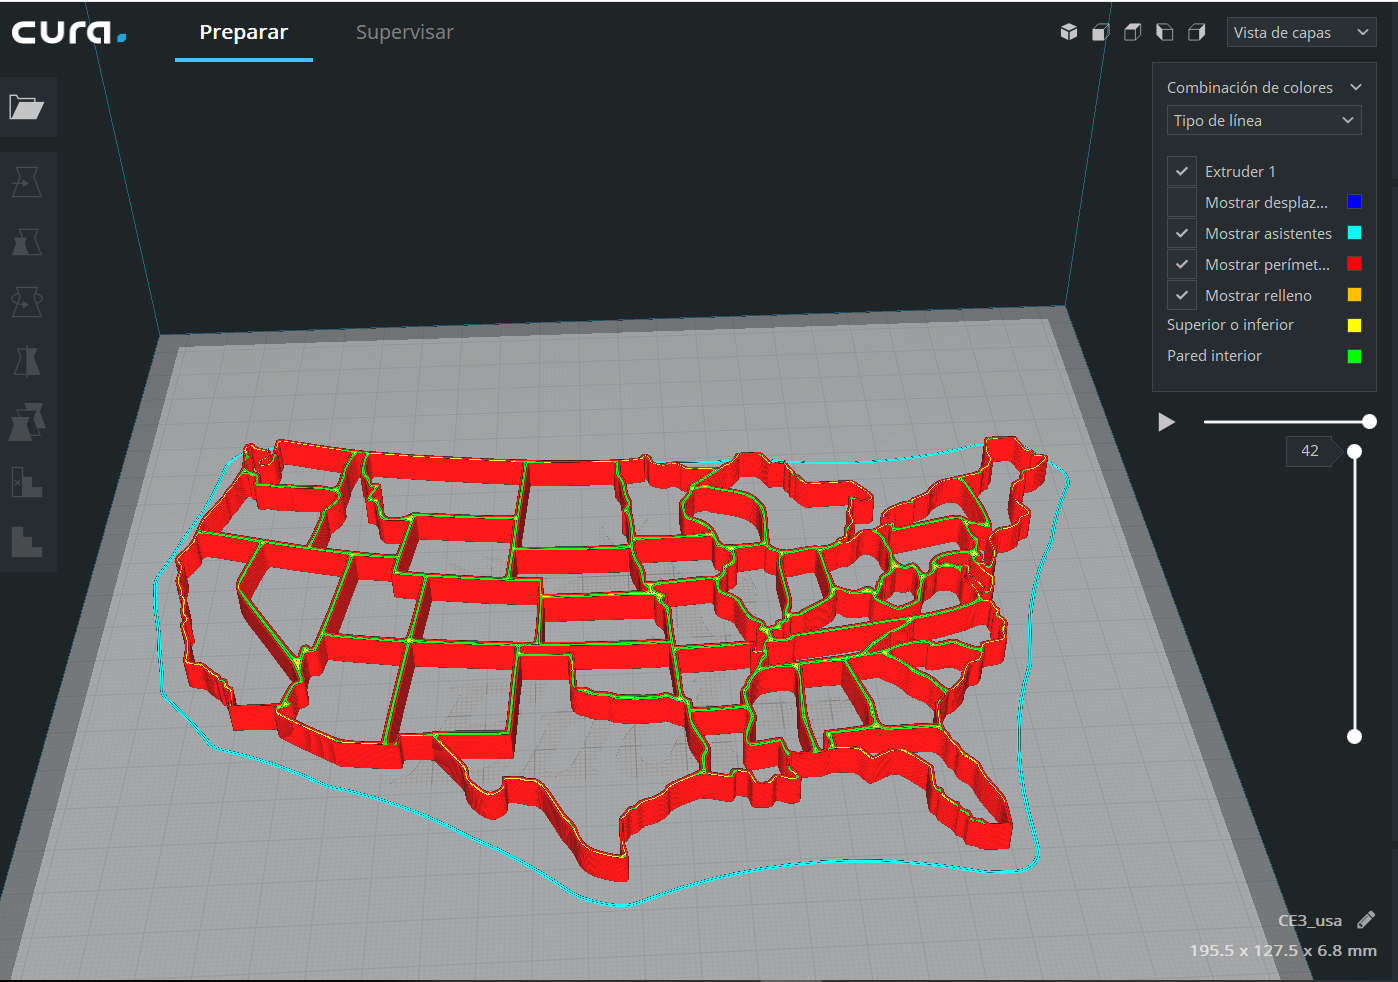Switch to the top camera view
Screen dimensions: 1398x982
tap(1132, 32)
